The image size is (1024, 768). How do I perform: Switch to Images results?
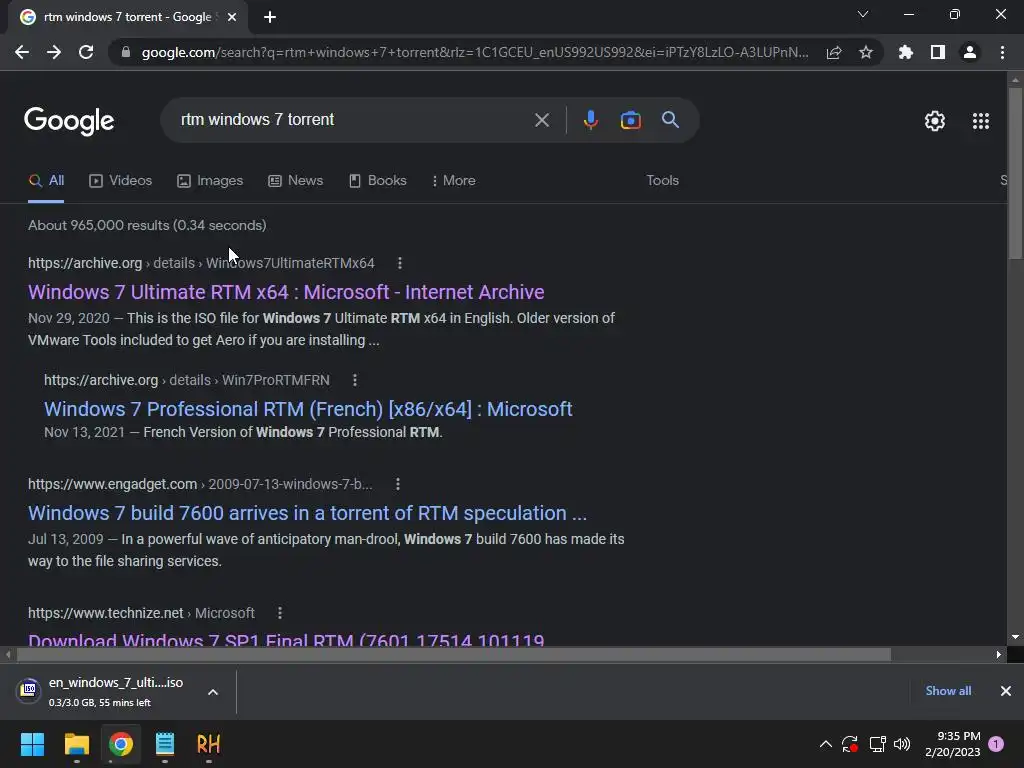click(x=210, y=181)
